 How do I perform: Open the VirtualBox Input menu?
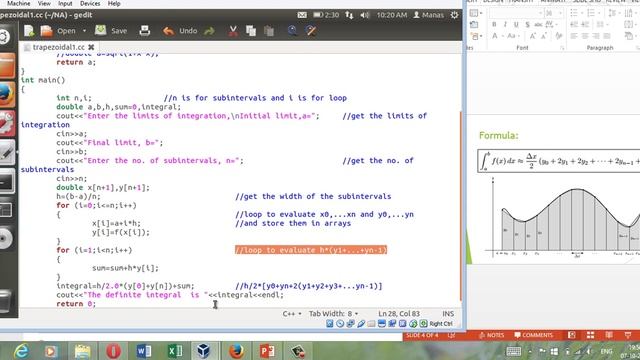pyautogui.click(x=65, y=3)
